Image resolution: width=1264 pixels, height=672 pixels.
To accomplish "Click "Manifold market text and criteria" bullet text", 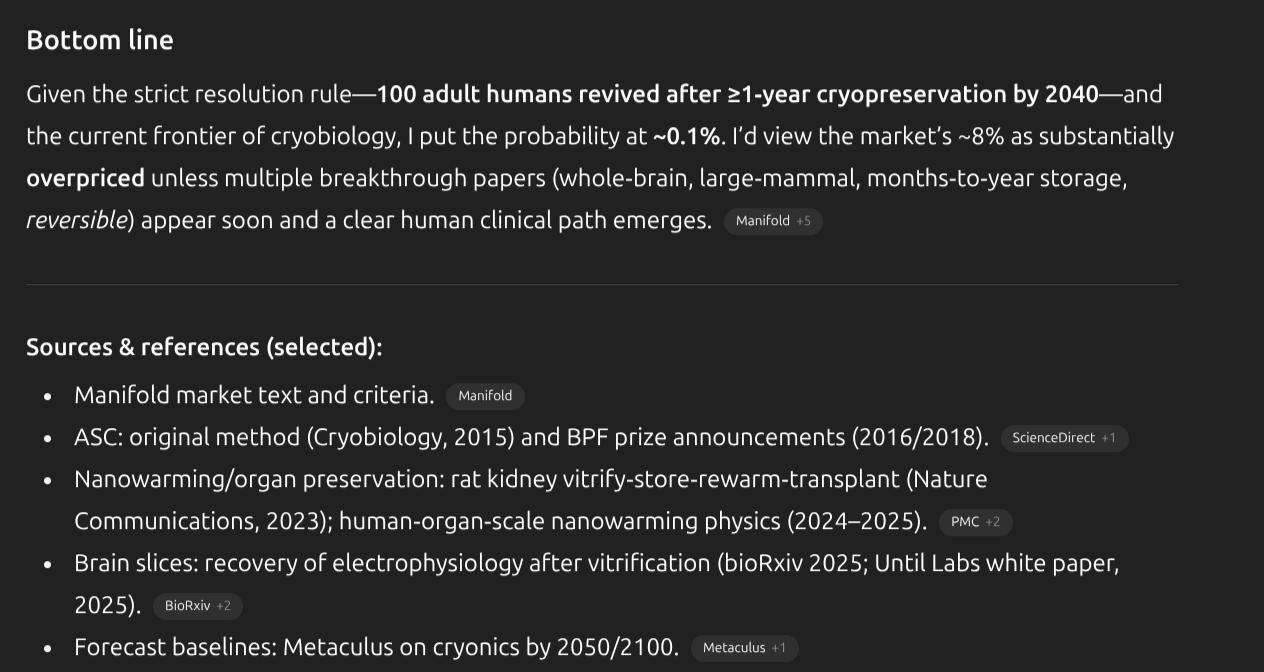I will click(253, 395).
